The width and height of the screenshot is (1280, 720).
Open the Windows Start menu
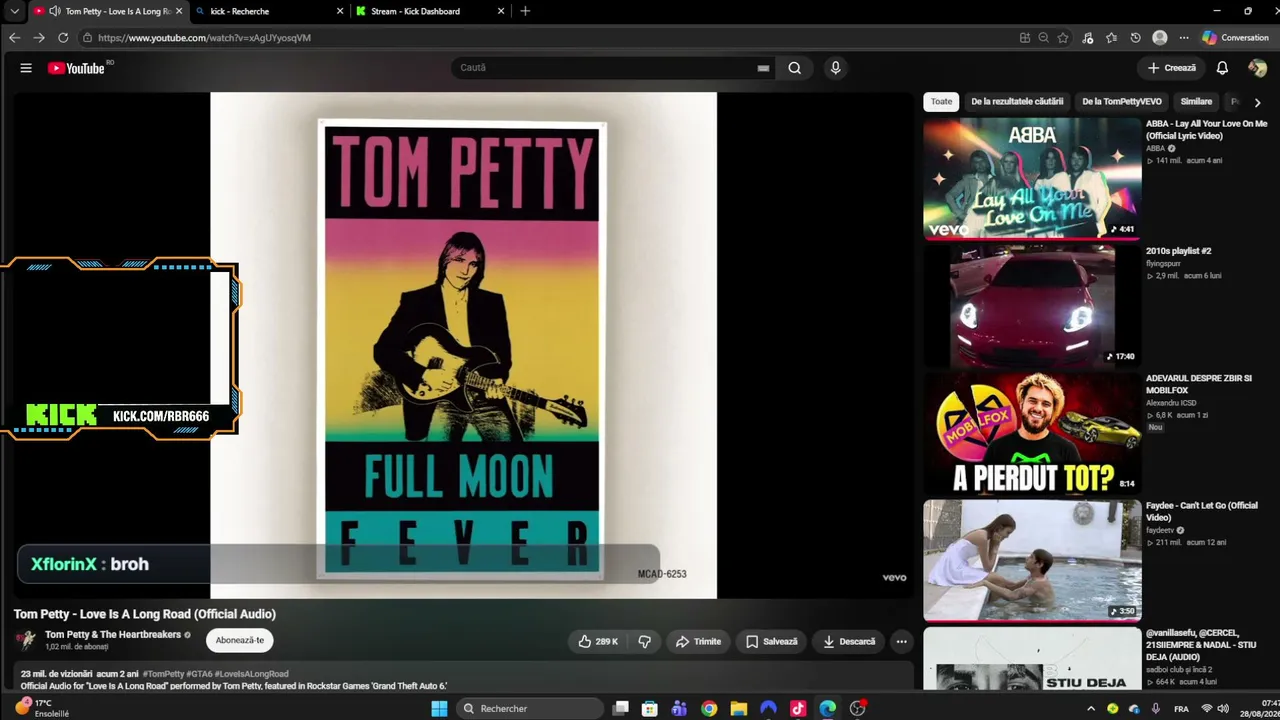439,708
